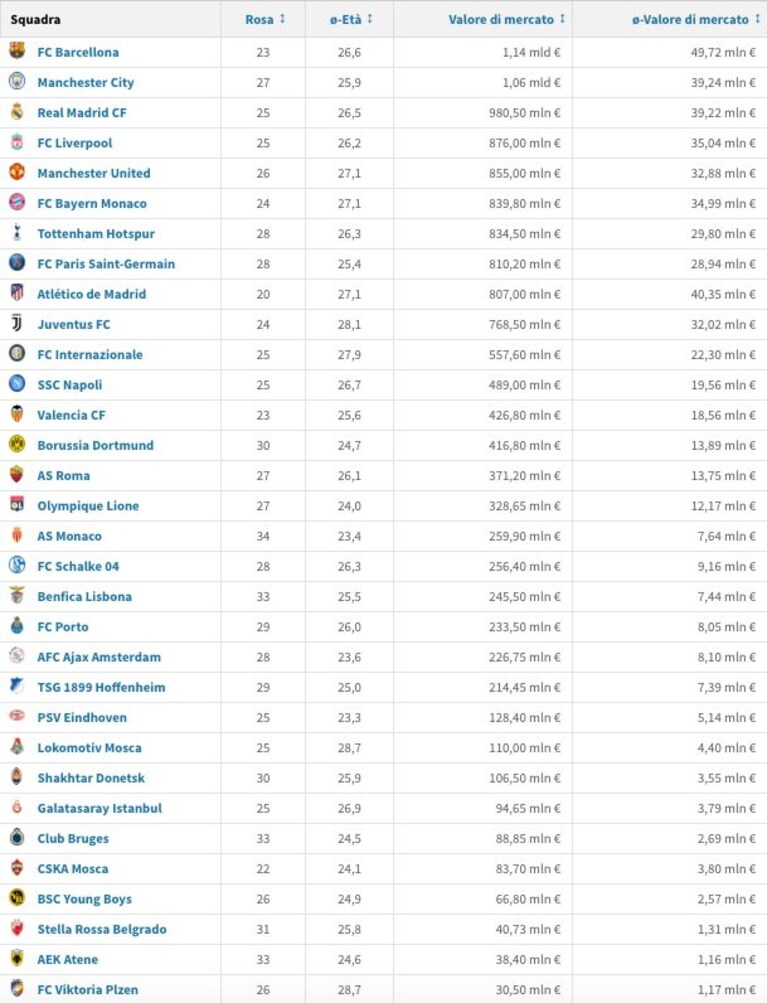The height and width of the screenshot is (1003, 767).
Task: Open the SSC Napoli link
Action: coord(70,385)
